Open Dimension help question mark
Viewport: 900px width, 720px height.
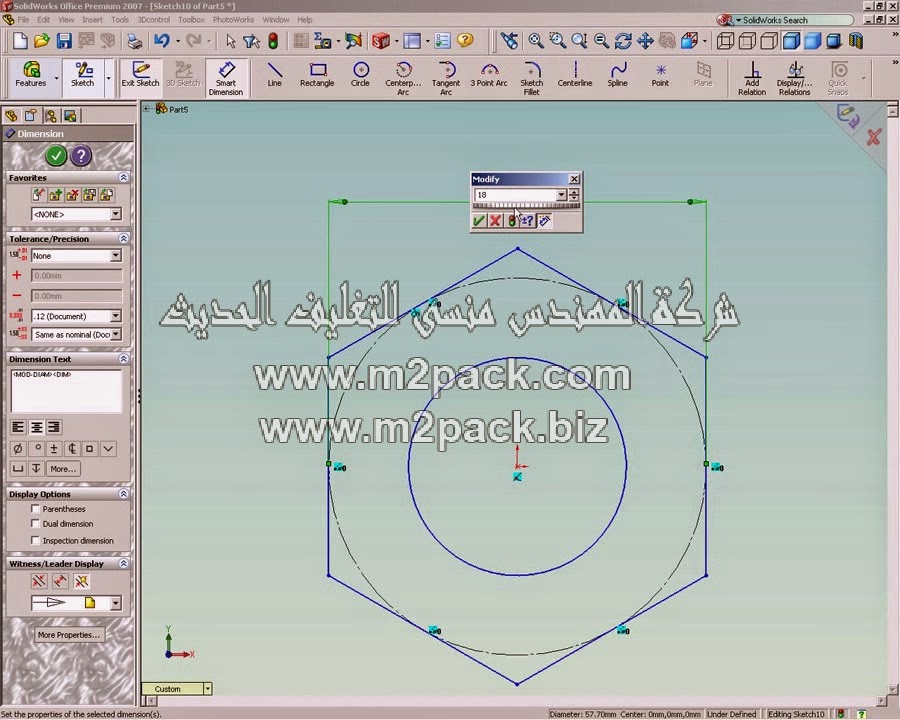tap(82, 156)
